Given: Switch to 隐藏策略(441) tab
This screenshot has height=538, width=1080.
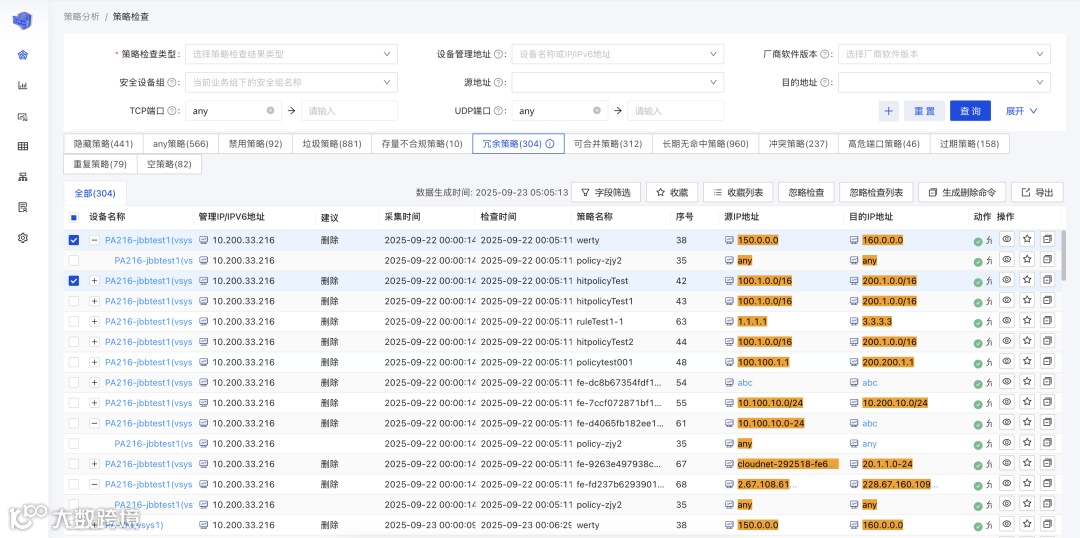Looking at the screenshot, I should tap(103, 144).
